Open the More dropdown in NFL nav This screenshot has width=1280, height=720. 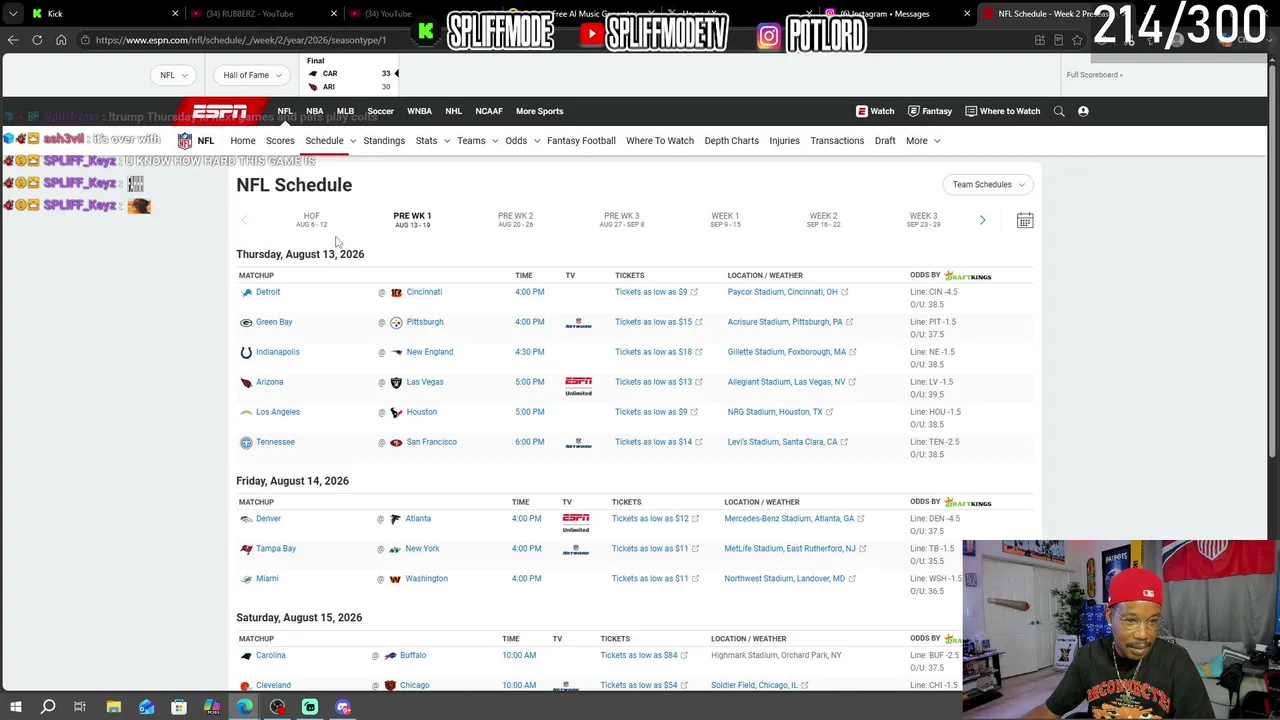(923, 141)
